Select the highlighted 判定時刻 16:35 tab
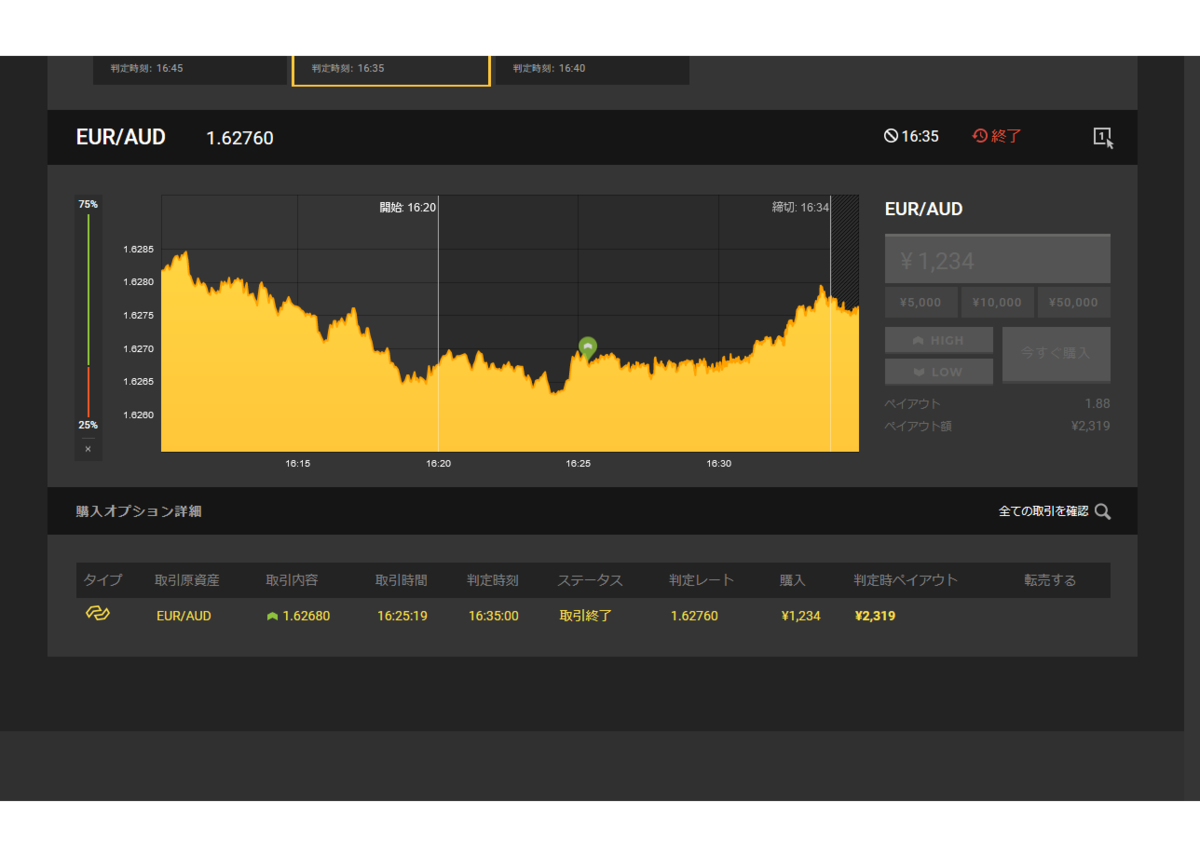Screen dimensions: 1200x856 [391, 69]
